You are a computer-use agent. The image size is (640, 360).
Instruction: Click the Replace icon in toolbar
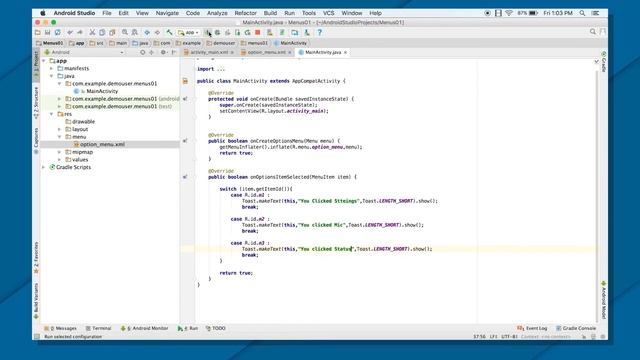point(134,32)
